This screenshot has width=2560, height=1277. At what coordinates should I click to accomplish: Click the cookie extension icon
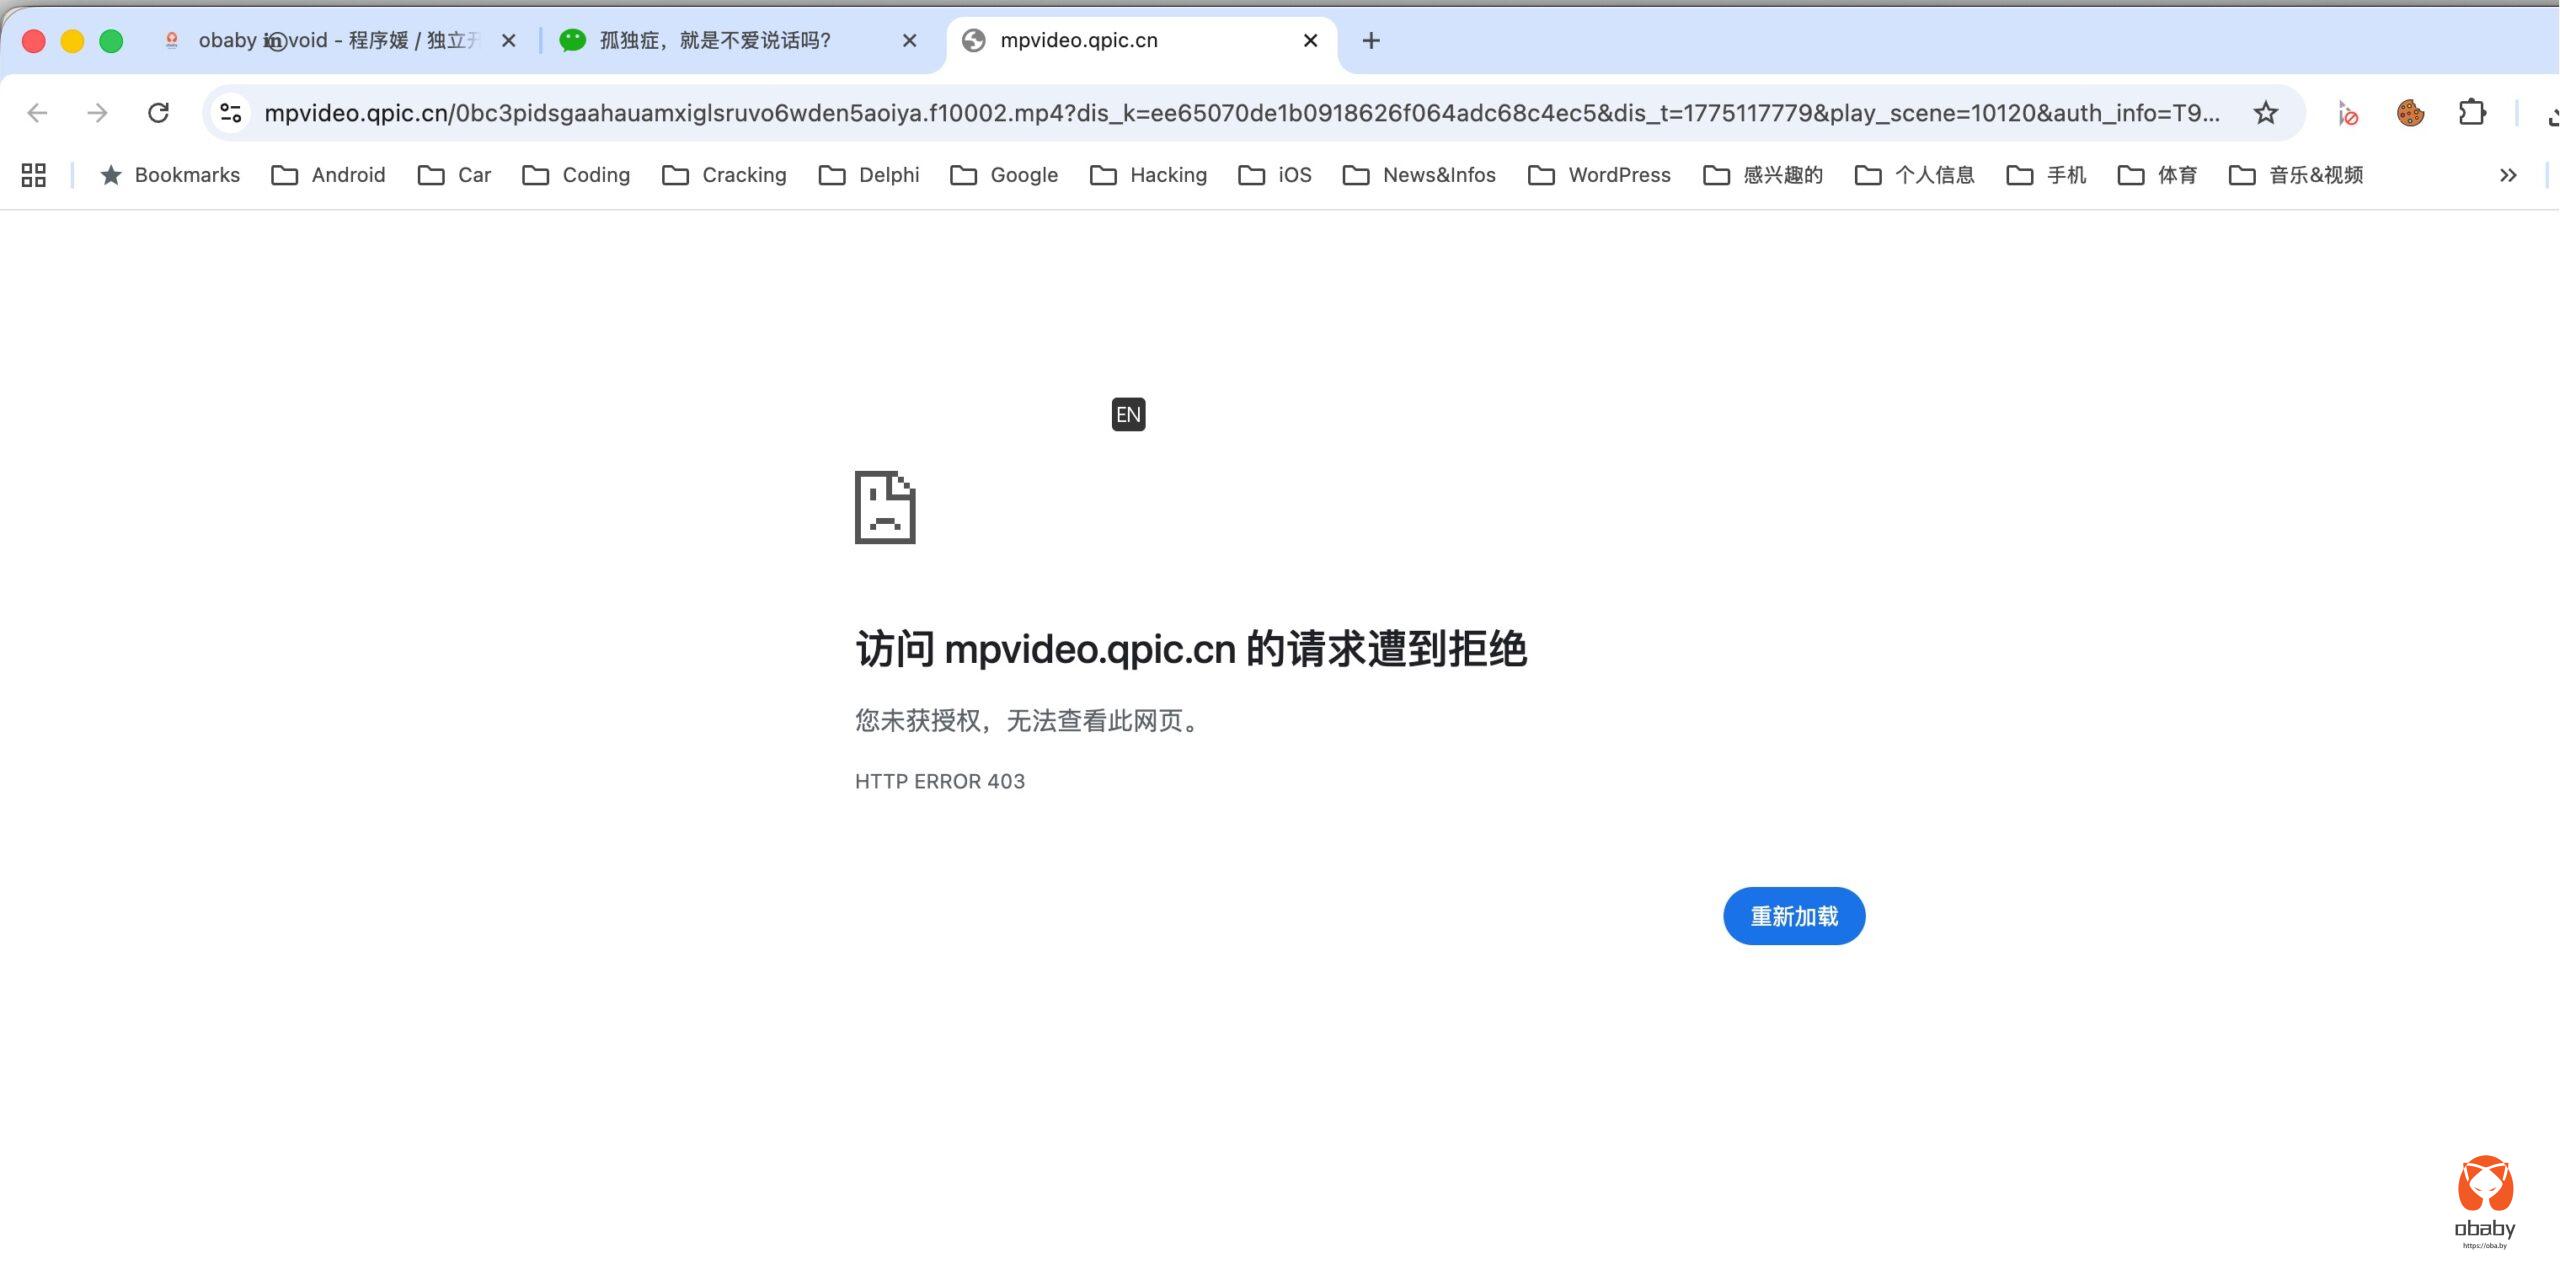(2410, 113)
